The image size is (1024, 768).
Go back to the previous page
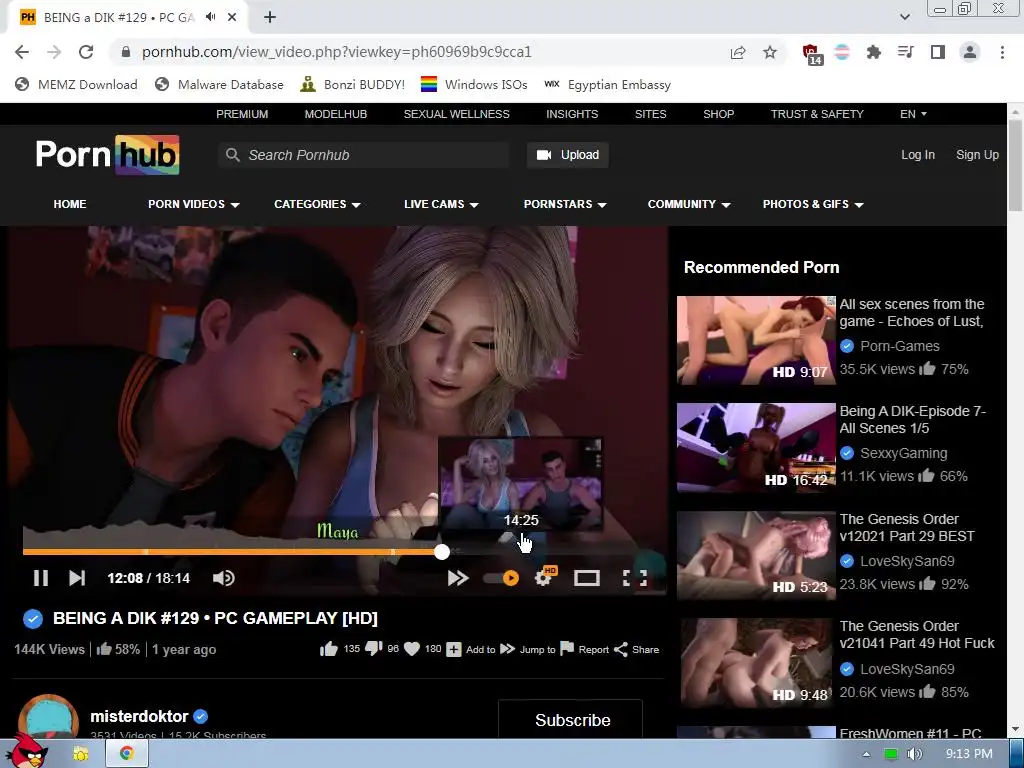coord(22,52)
